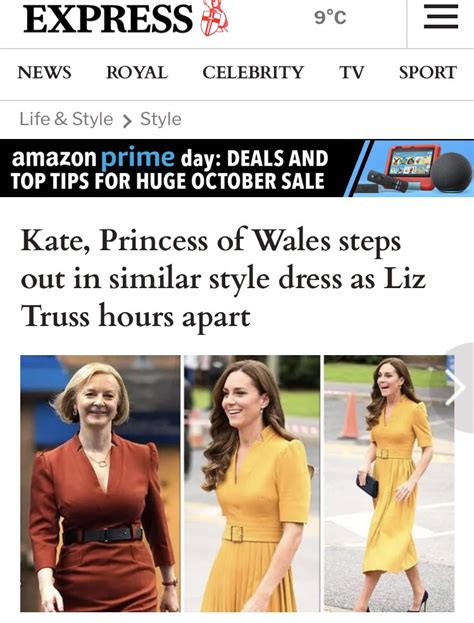Go to the CELEBRITY section
This screenshot has height=623, width=474.
click(253, 73)
